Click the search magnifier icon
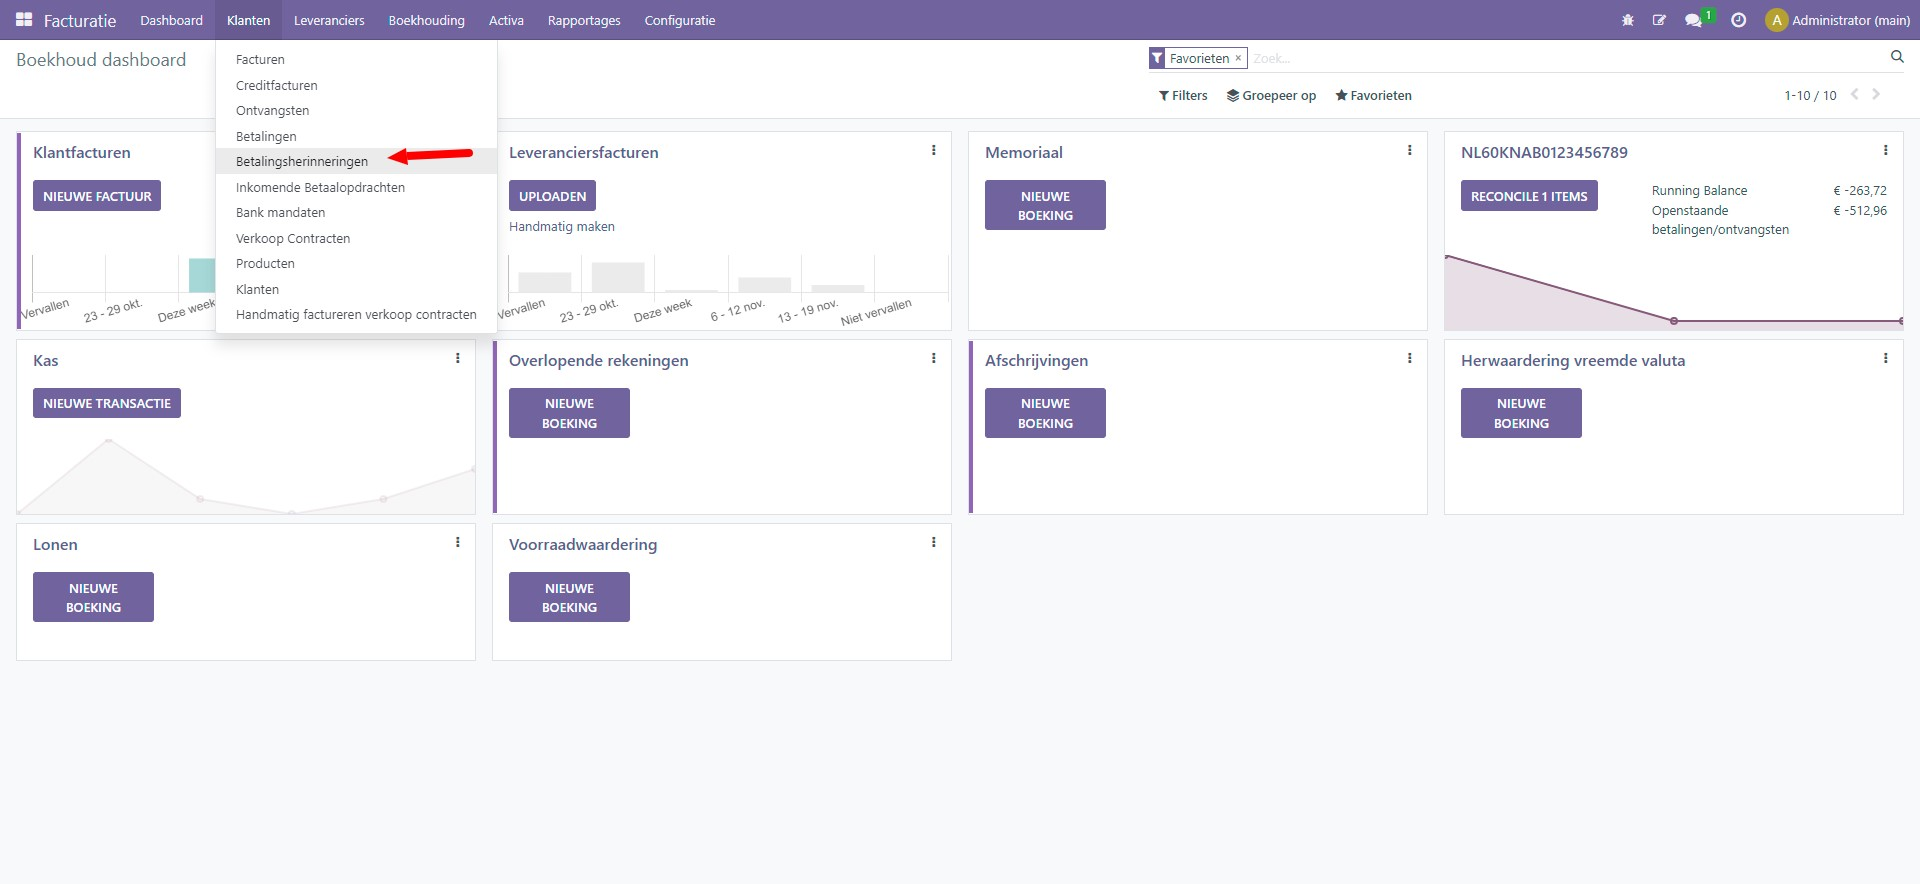Image resolution: width=1920 pixels, height=884 pixels. point(1897,57)
